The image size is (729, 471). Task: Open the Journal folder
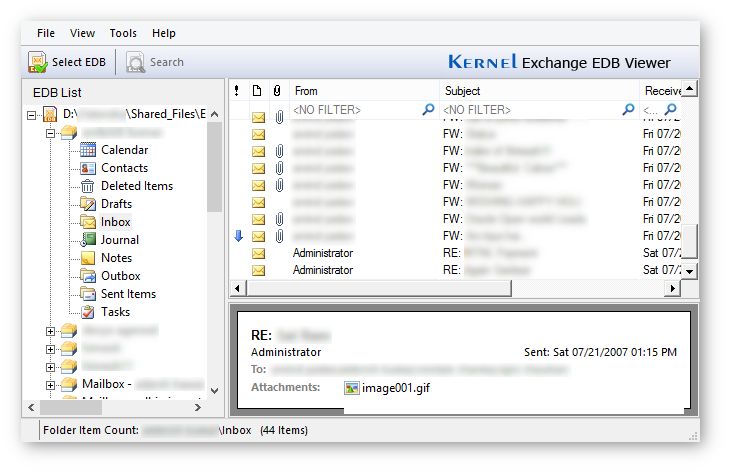coord(120,240)
